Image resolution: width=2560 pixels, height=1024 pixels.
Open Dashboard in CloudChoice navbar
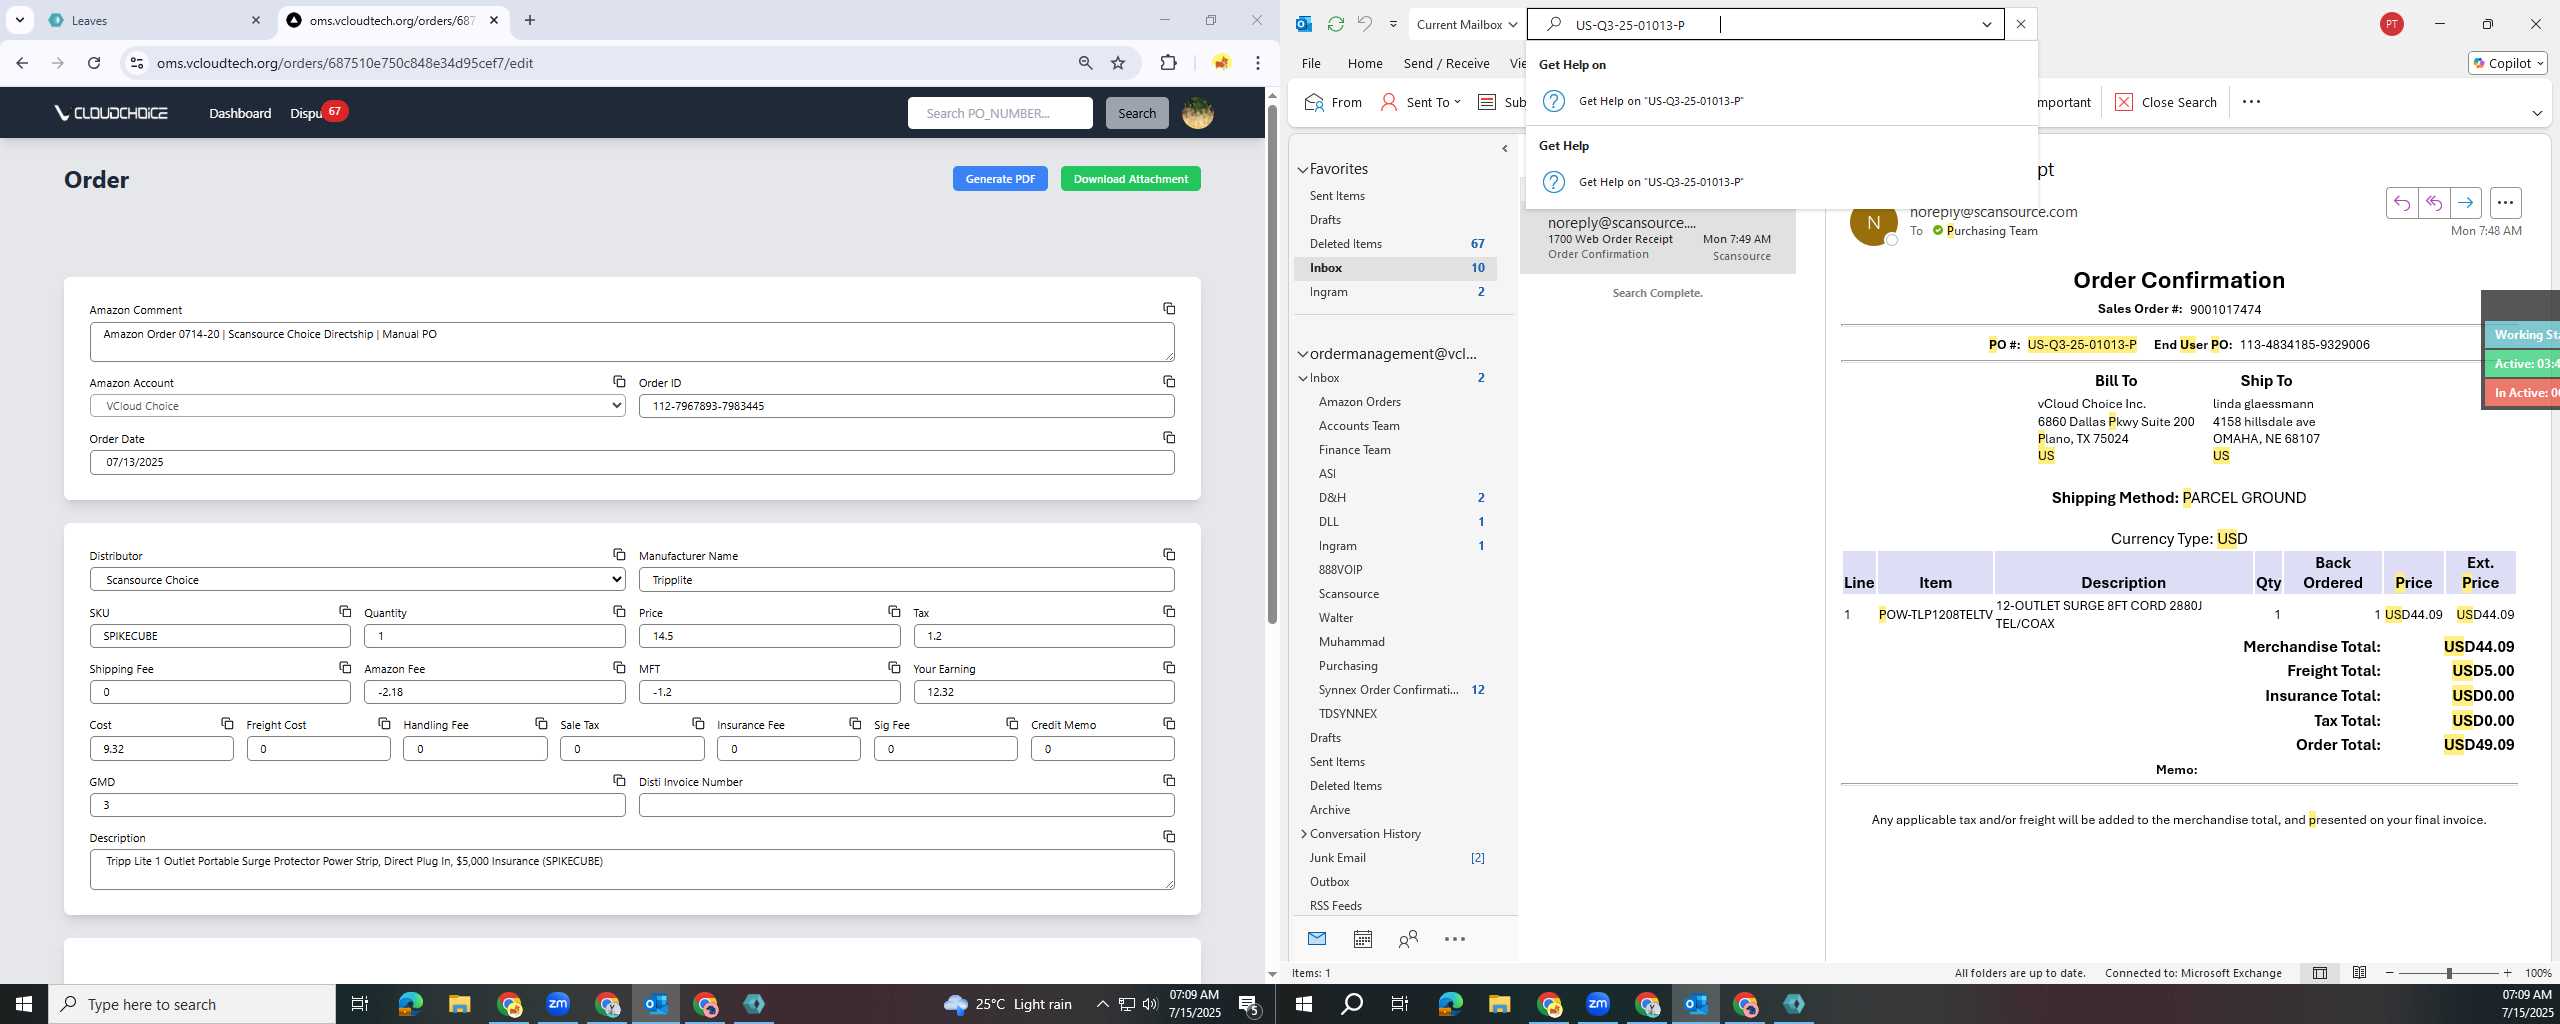[240, 113]
